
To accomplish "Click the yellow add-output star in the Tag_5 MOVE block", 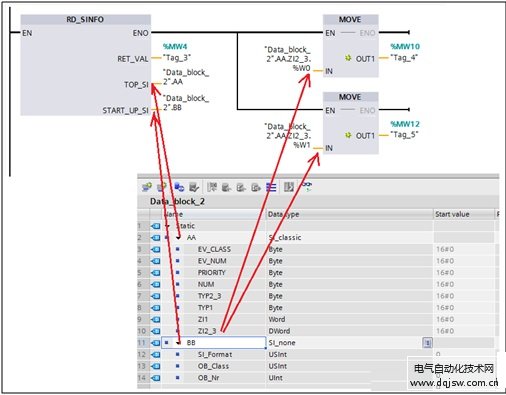I will pyautogui.click(x=348, y=135).
